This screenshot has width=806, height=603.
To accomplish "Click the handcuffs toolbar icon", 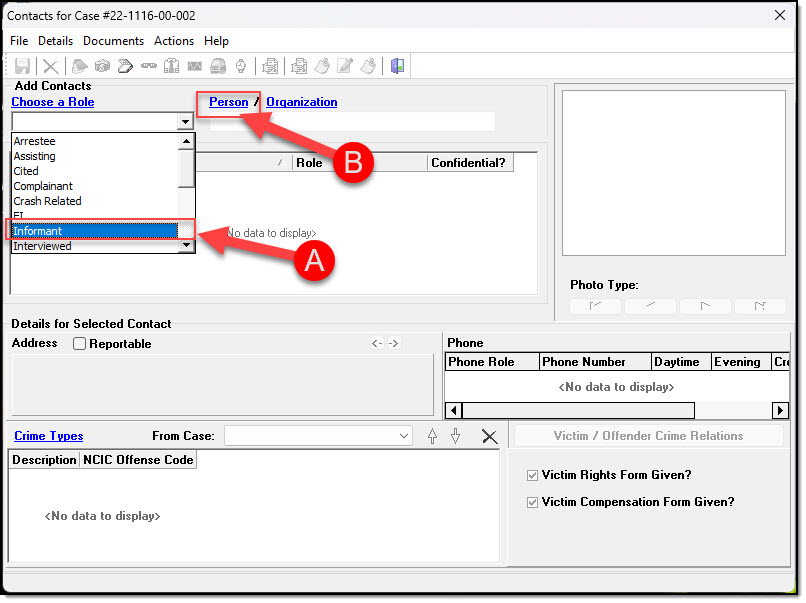I will pyautogui.click(x=148, y=67).
